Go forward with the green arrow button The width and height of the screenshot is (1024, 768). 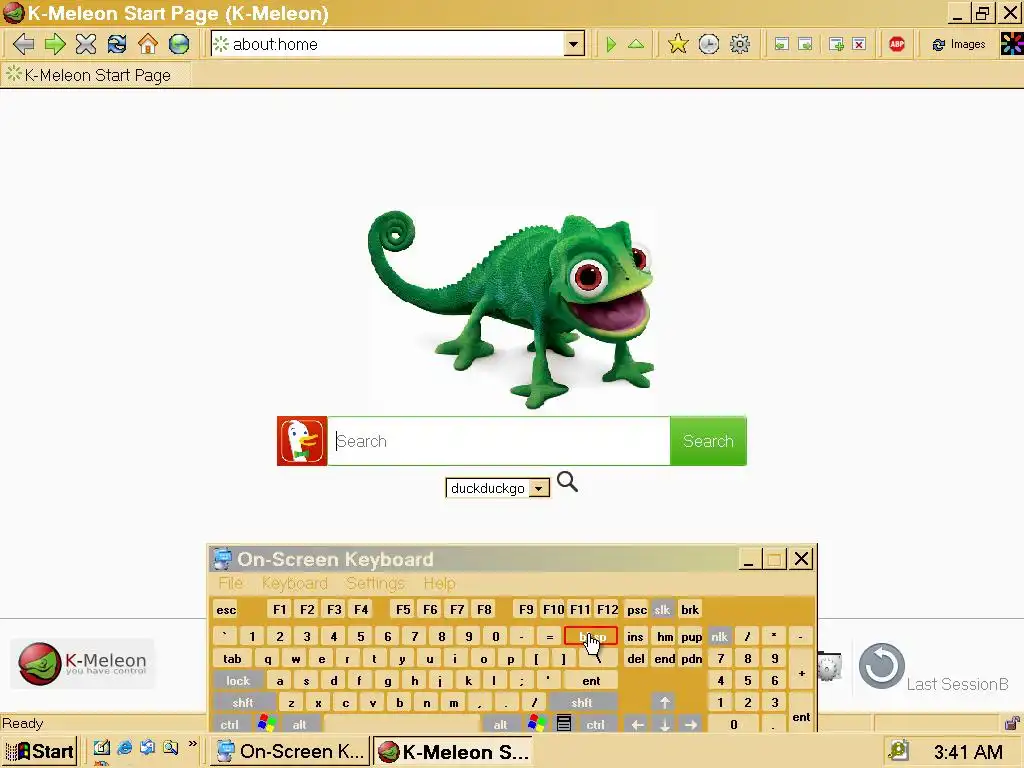pyautogui.click(x=55, y=44)
